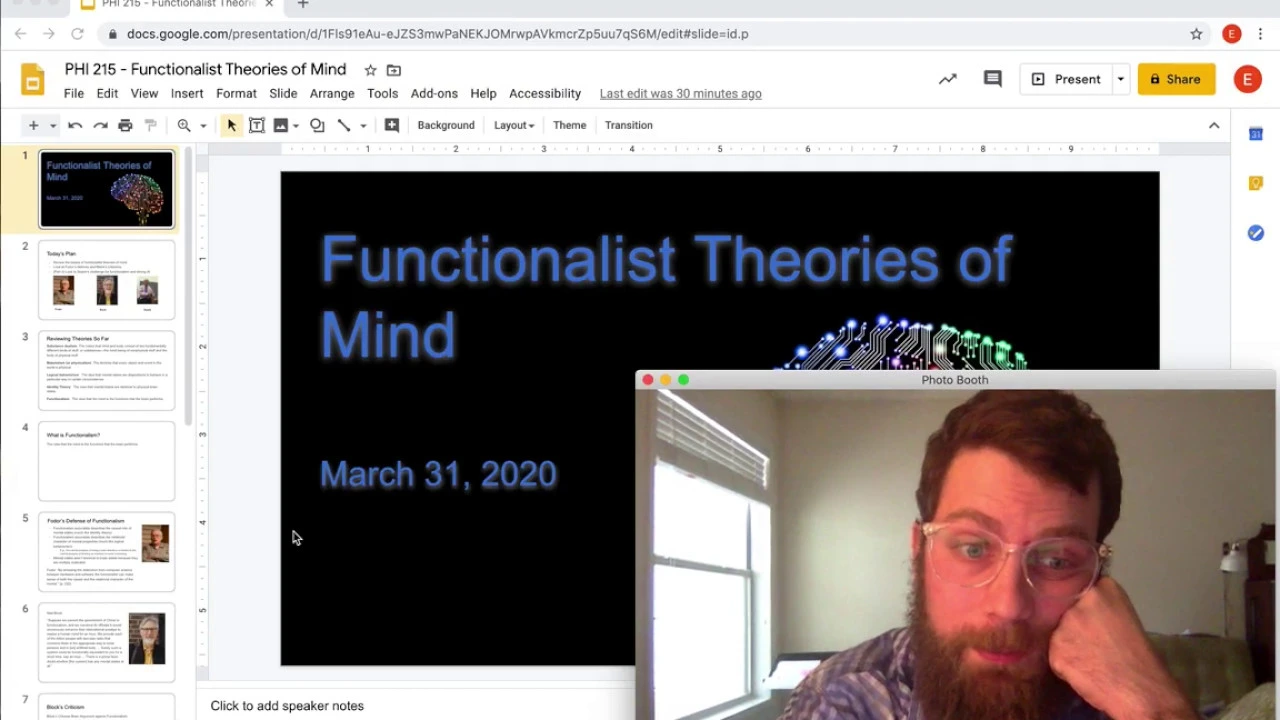Close the PHI 215 browser tab
The width and height of the screenshot is (1280, 720).
point(268,4)
